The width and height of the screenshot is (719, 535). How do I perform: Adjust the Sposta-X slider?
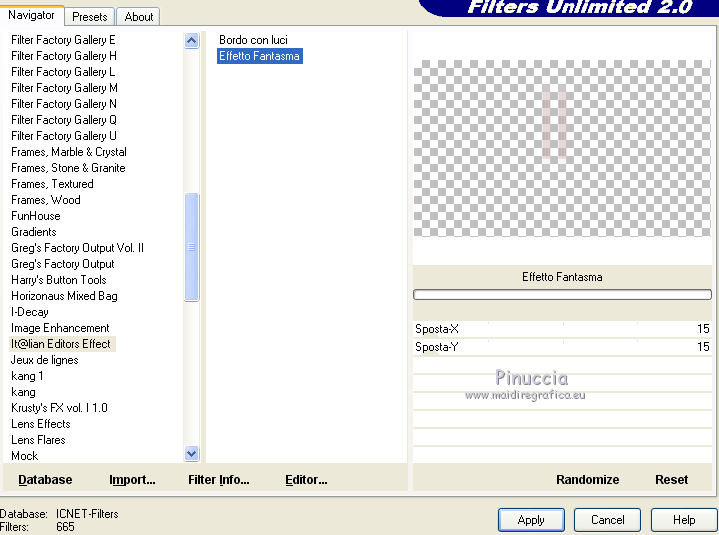pyautogui.click(x=562, y=329)
